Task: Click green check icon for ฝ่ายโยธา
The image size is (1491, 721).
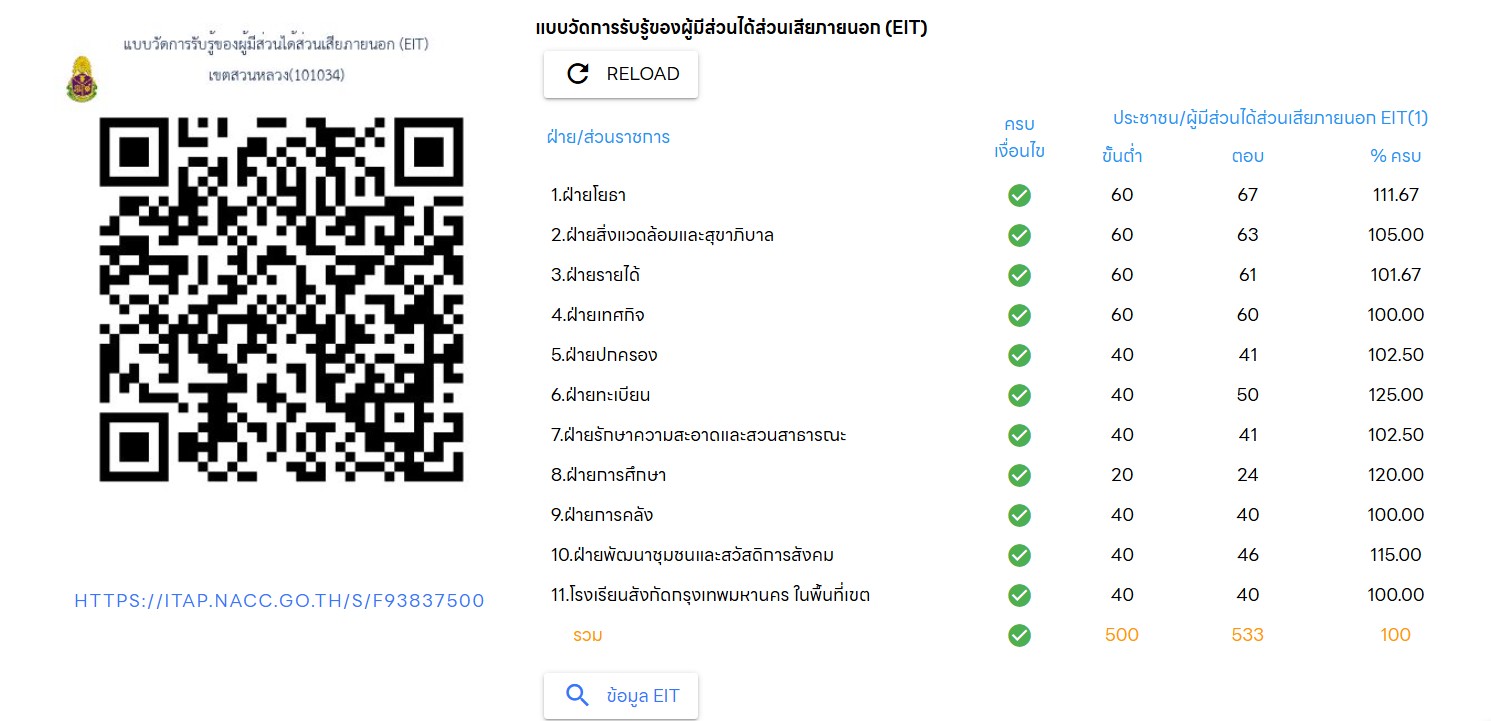Action: [1019, 195]
